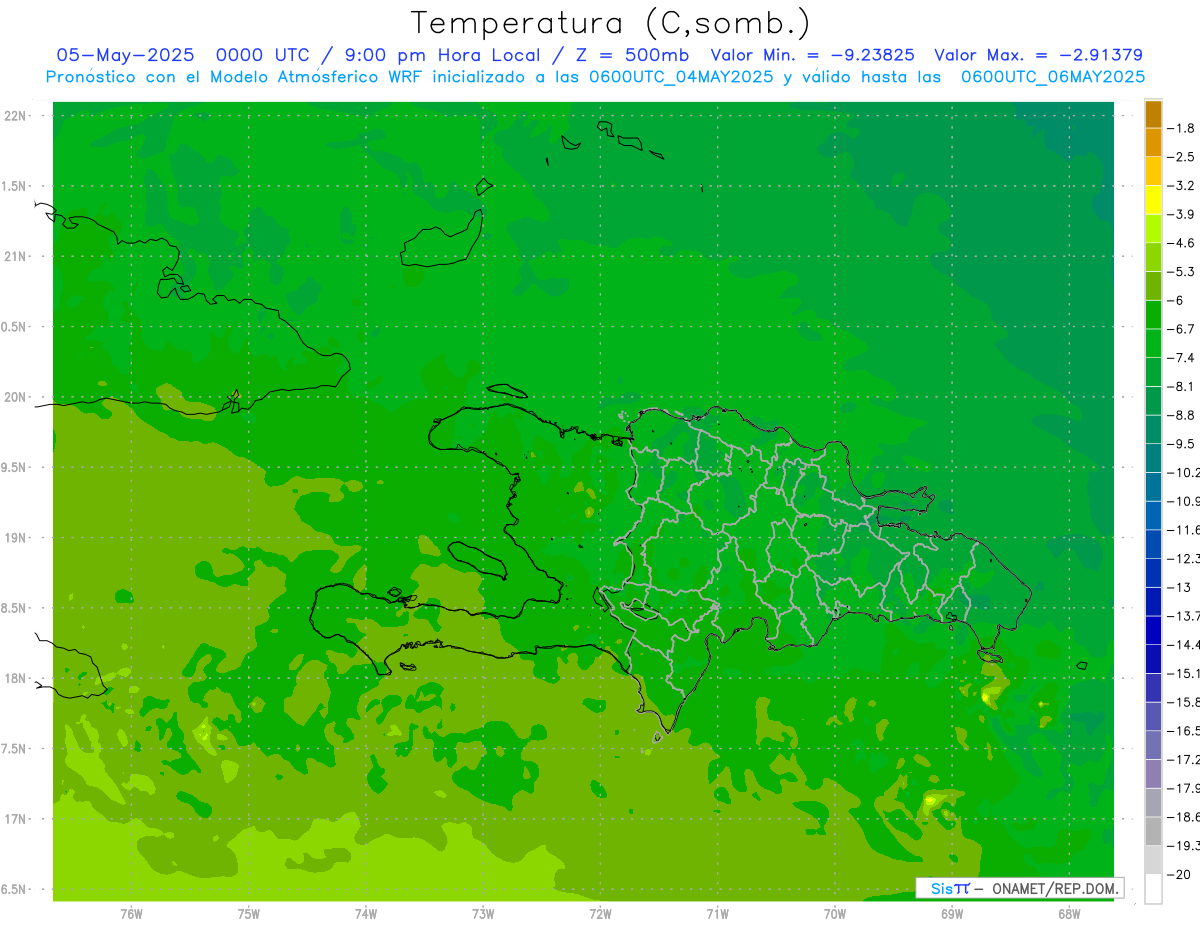Screen dimensions: 1200x927
Task: Click the "-16.5" legend value
Action: (x=1183, y=731)
